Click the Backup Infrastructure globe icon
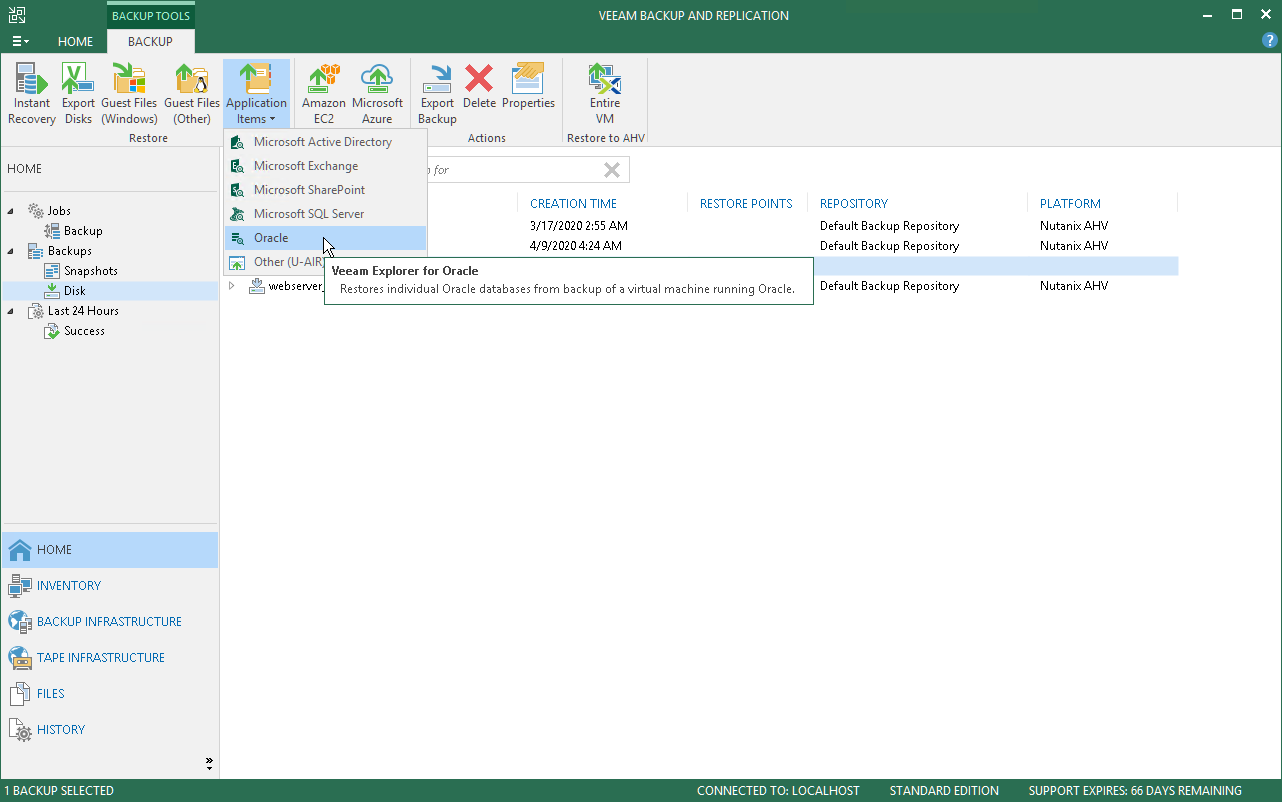The image size is (1282, 802). [x=20, y=622]
